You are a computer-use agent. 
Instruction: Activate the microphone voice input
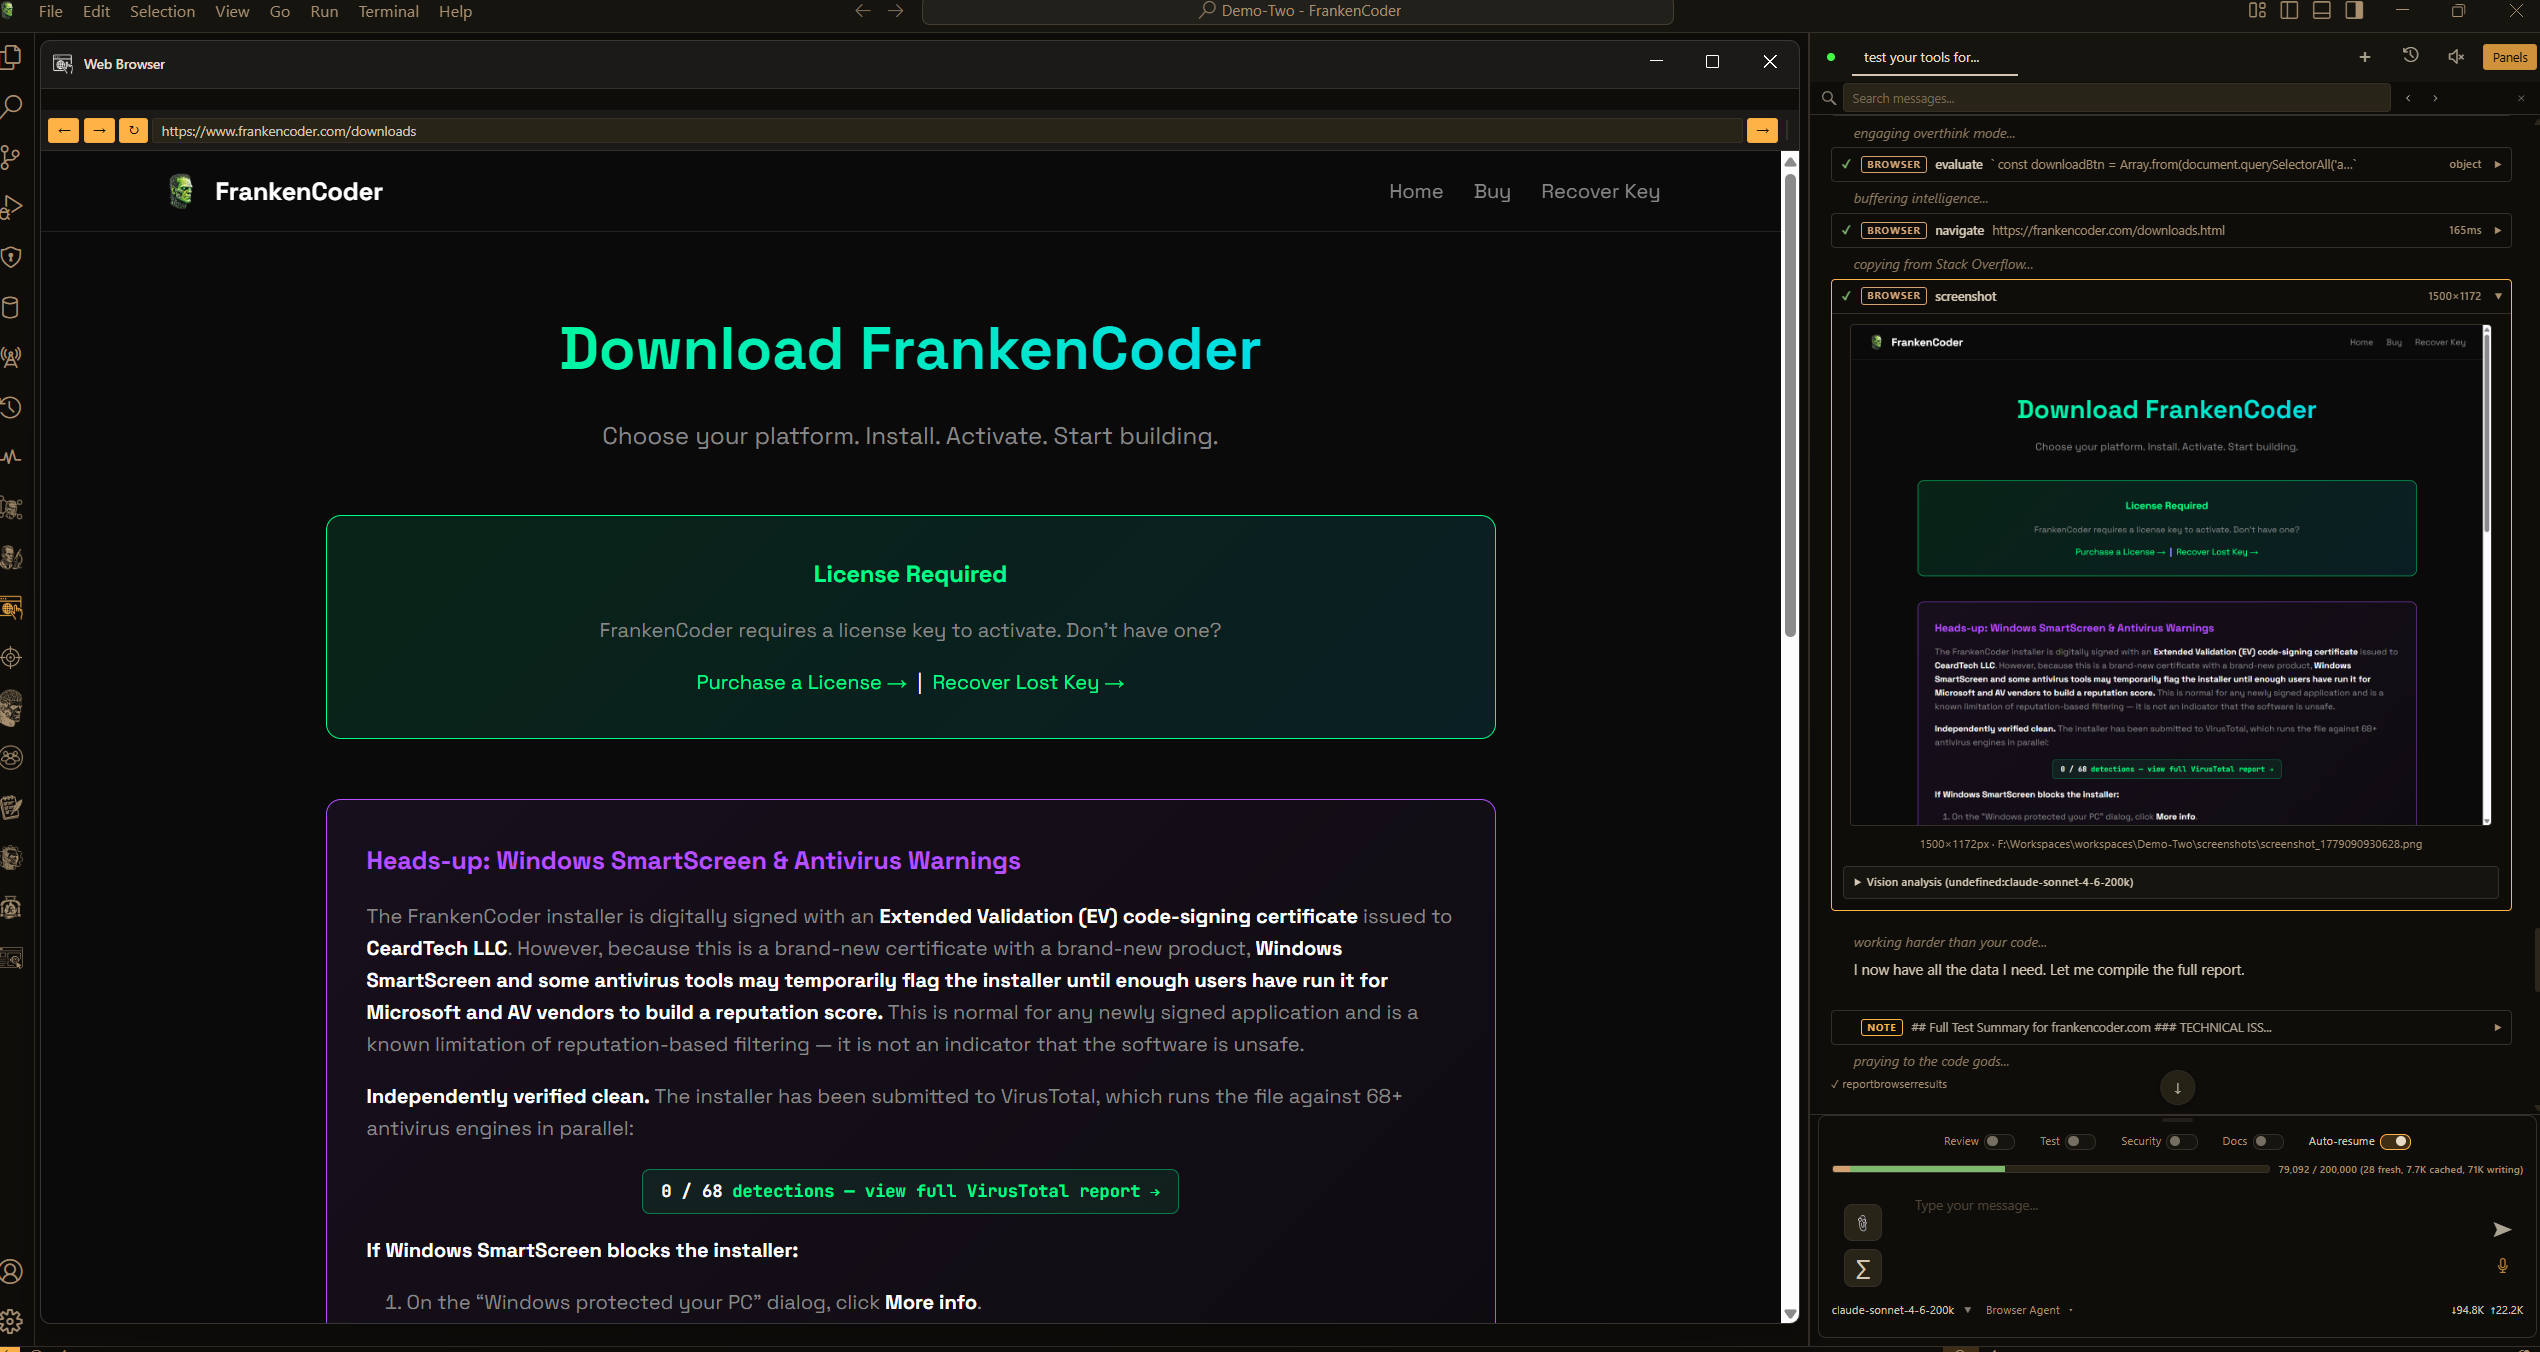coord(2502,1266)
